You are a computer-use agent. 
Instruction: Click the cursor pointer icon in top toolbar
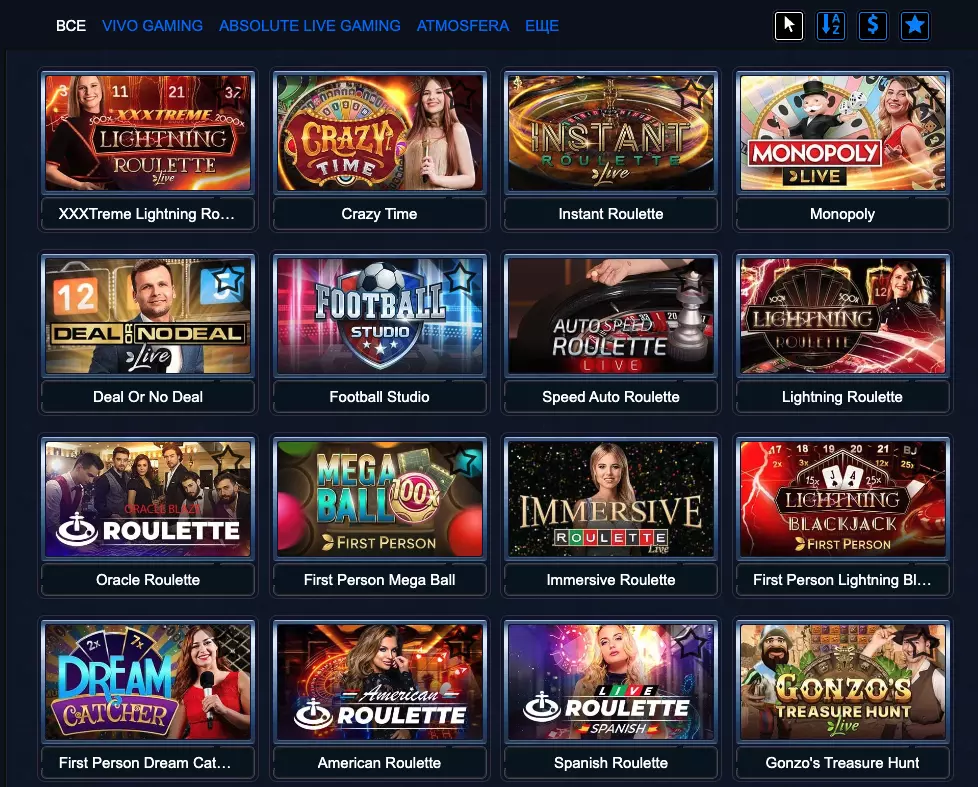tap(788, 26)
